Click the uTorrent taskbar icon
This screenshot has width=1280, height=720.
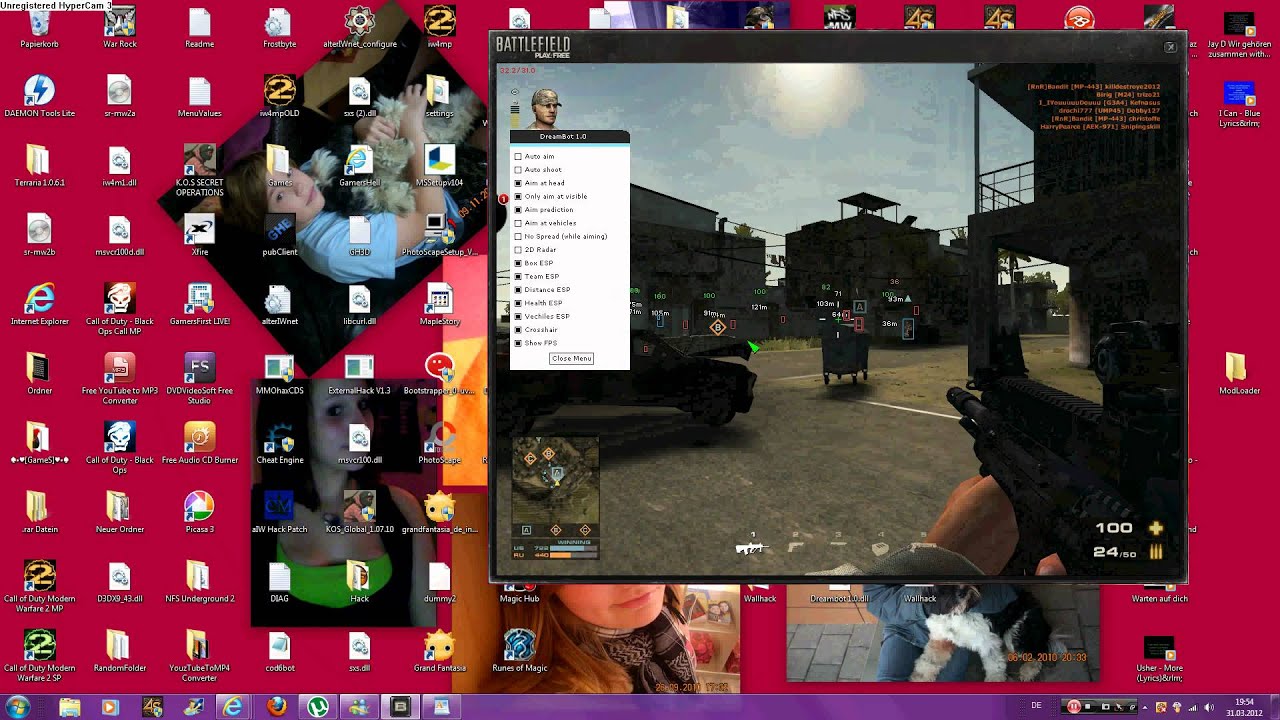[317, 707]
